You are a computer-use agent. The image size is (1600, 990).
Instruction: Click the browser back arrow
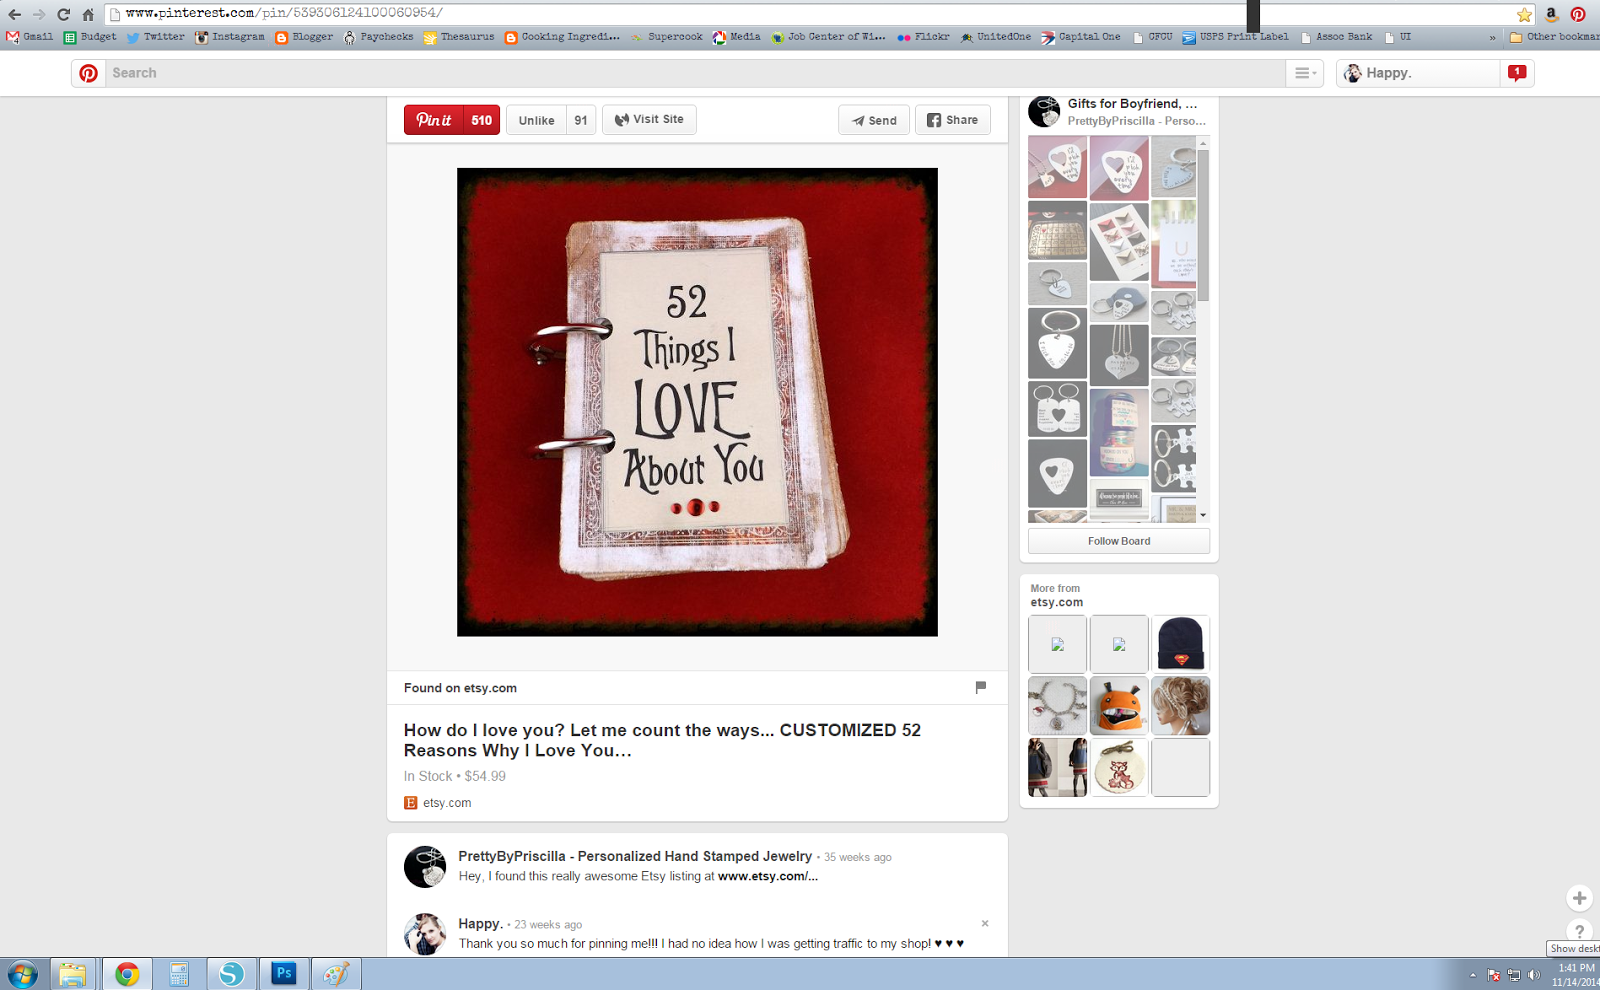point(14,14)
